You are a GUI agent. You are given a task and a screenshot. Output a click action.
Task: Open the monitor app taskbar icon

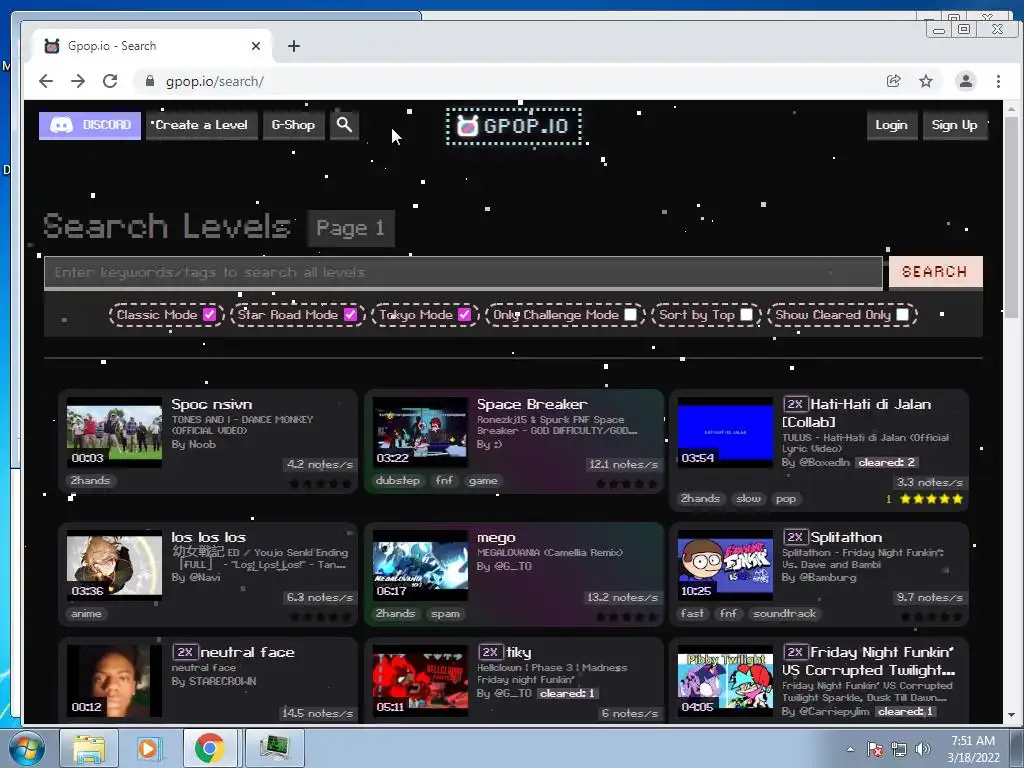274,748
